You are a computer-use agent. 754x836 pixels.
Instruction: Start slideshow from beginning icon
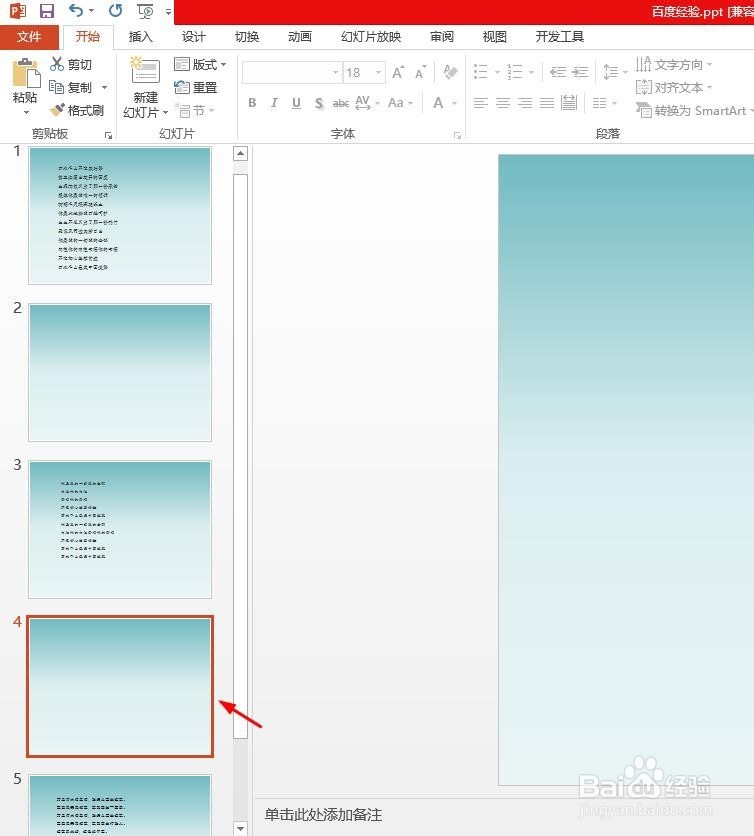(145, 11)
